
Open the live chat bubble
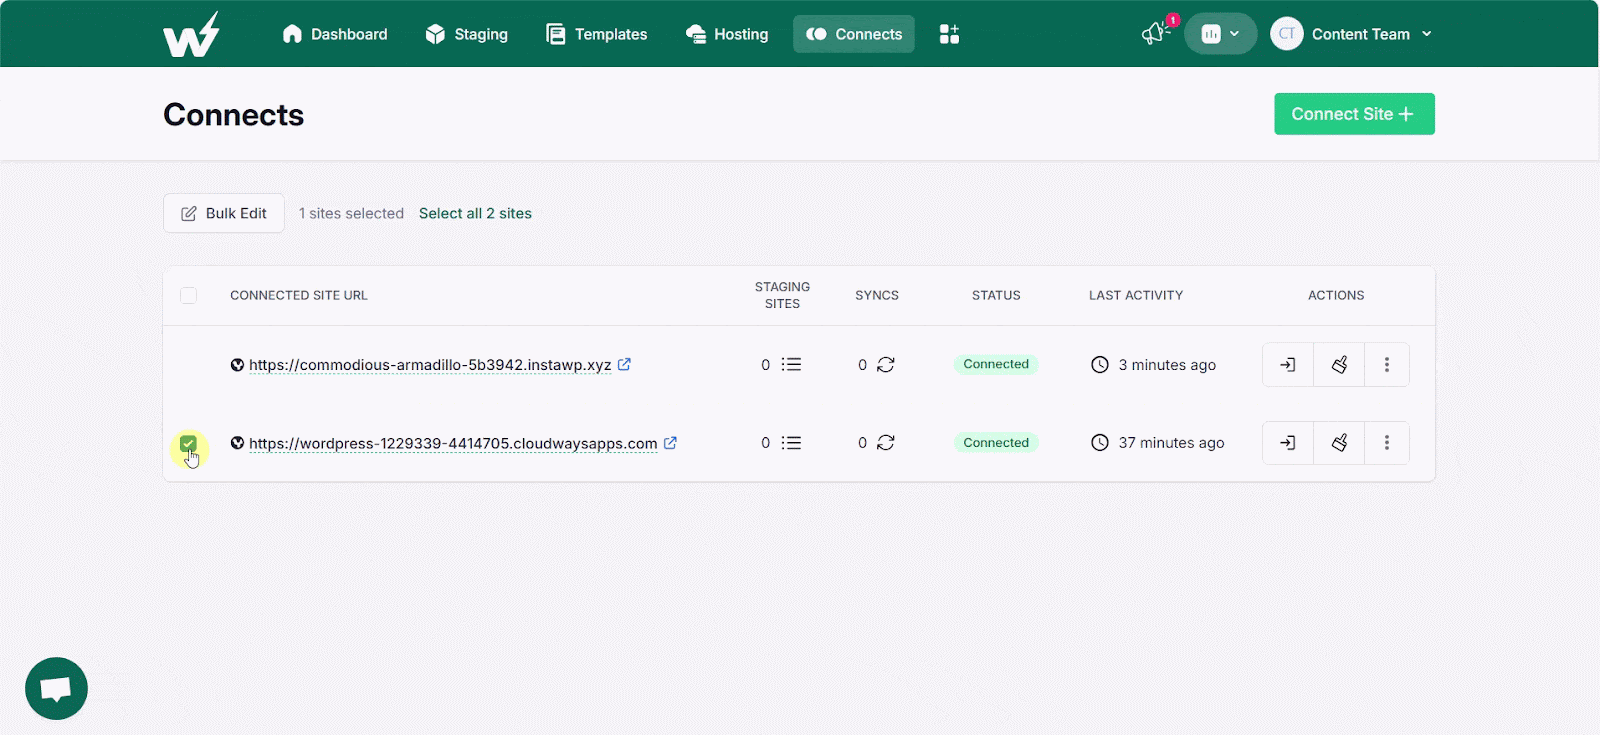pos(56,688)
